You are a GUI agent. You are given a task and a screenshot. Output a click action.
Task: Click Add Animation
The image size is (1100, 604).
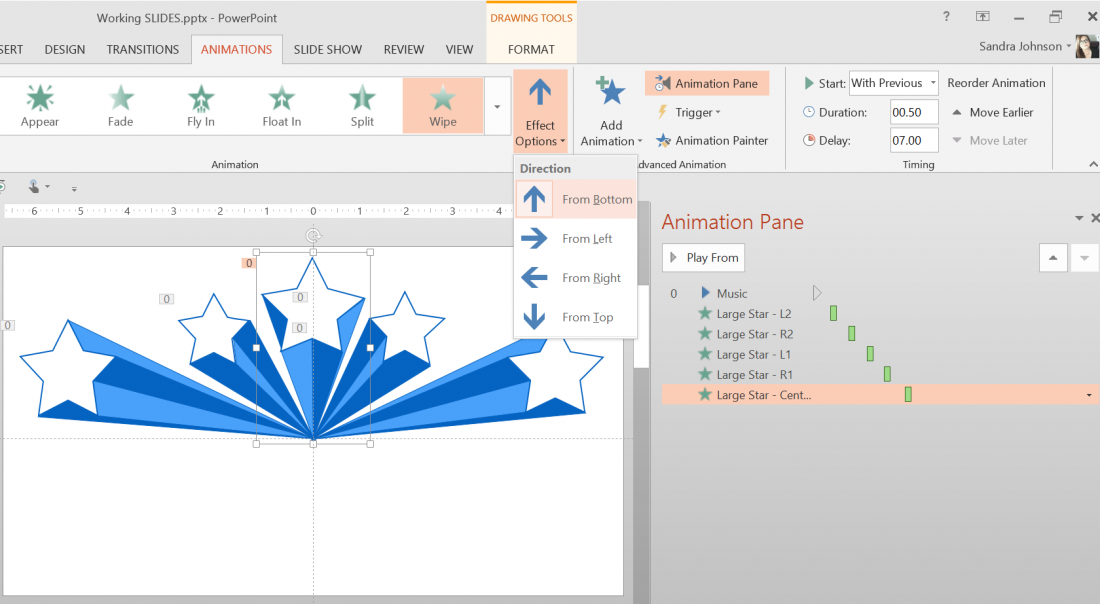click(x=610, y=112)
